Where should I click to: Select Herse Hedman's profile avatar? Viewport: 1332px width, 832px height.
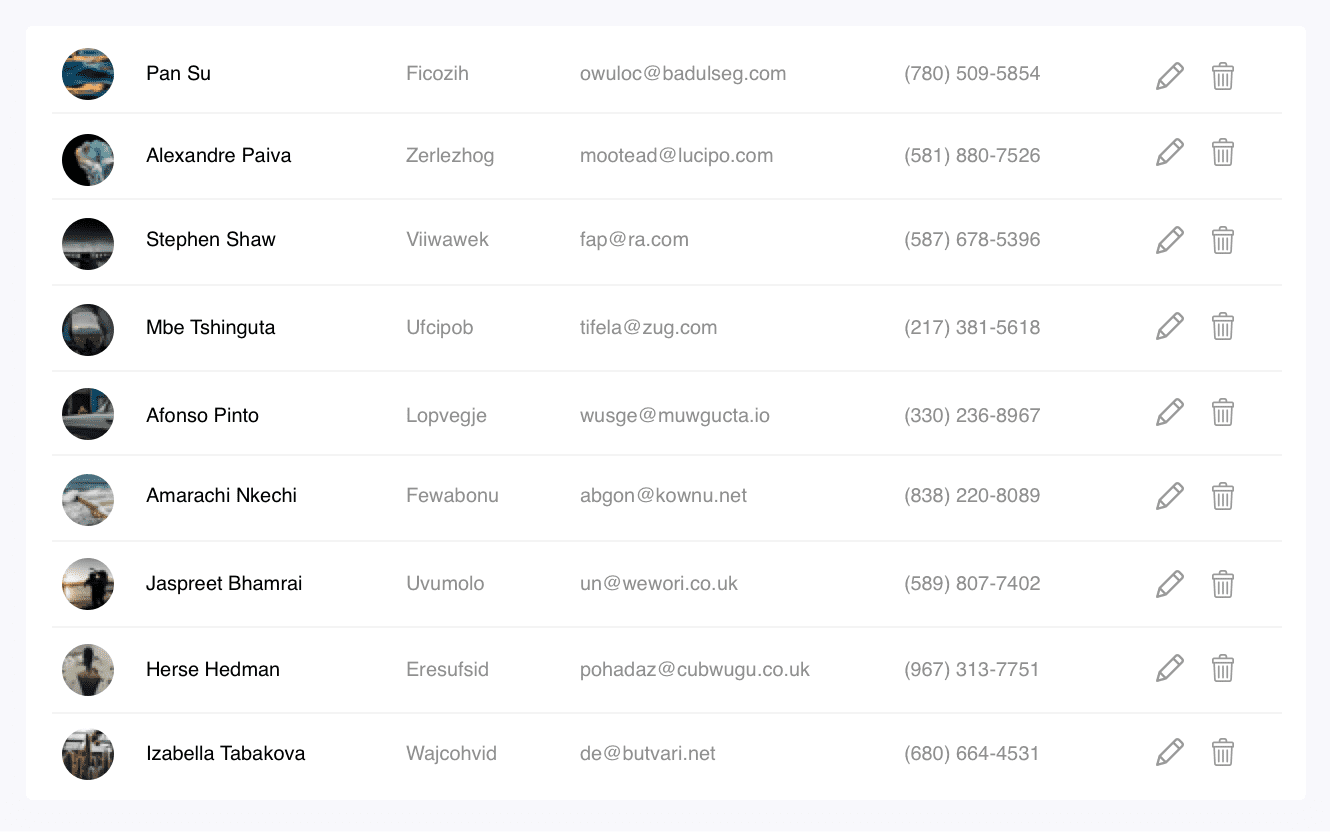click(88, 670)
